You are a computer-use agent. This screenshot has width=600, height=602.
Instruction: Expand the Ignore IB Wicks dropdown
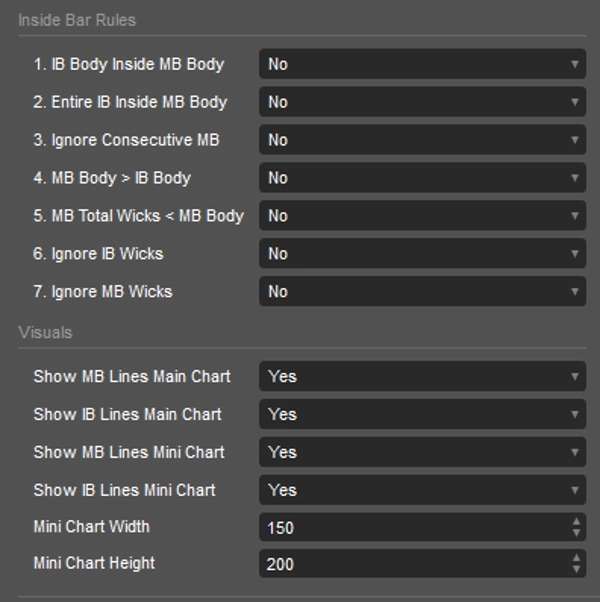pos(422,254)
